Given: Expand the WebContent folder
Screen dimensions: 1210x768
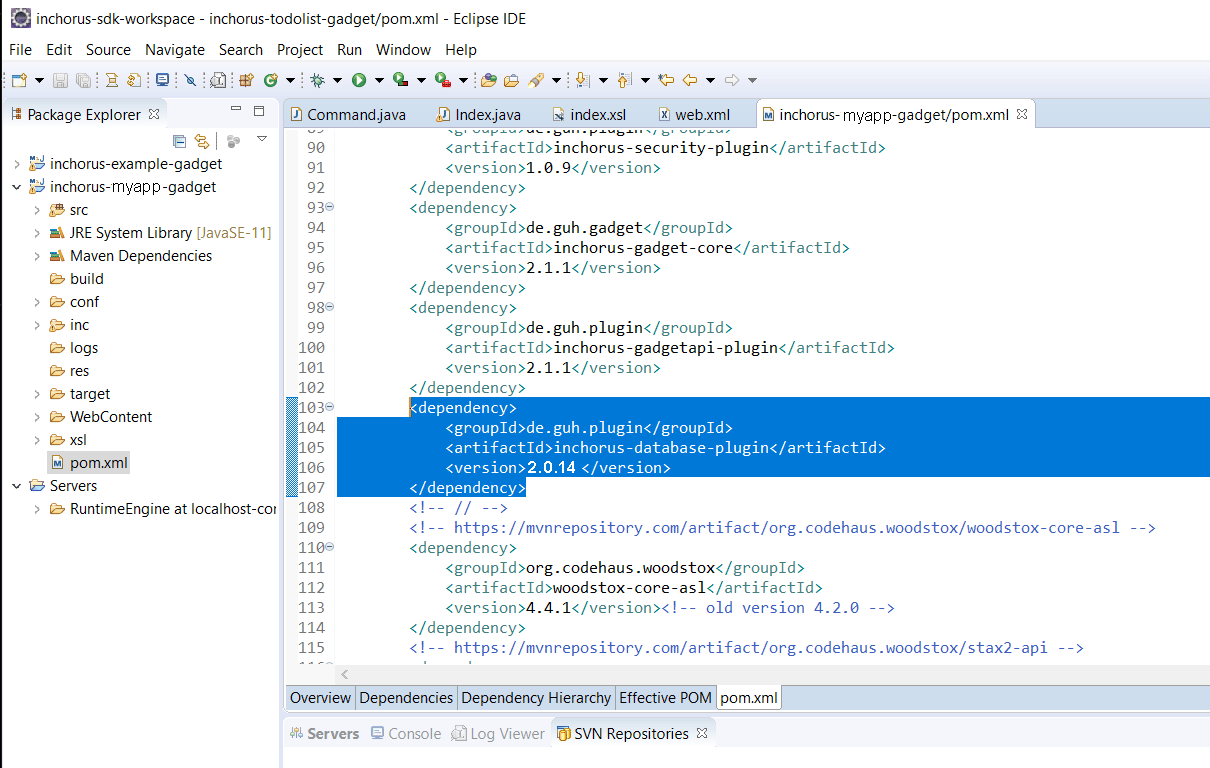Looking at the screenshot, I should click(x=37, y=417).
